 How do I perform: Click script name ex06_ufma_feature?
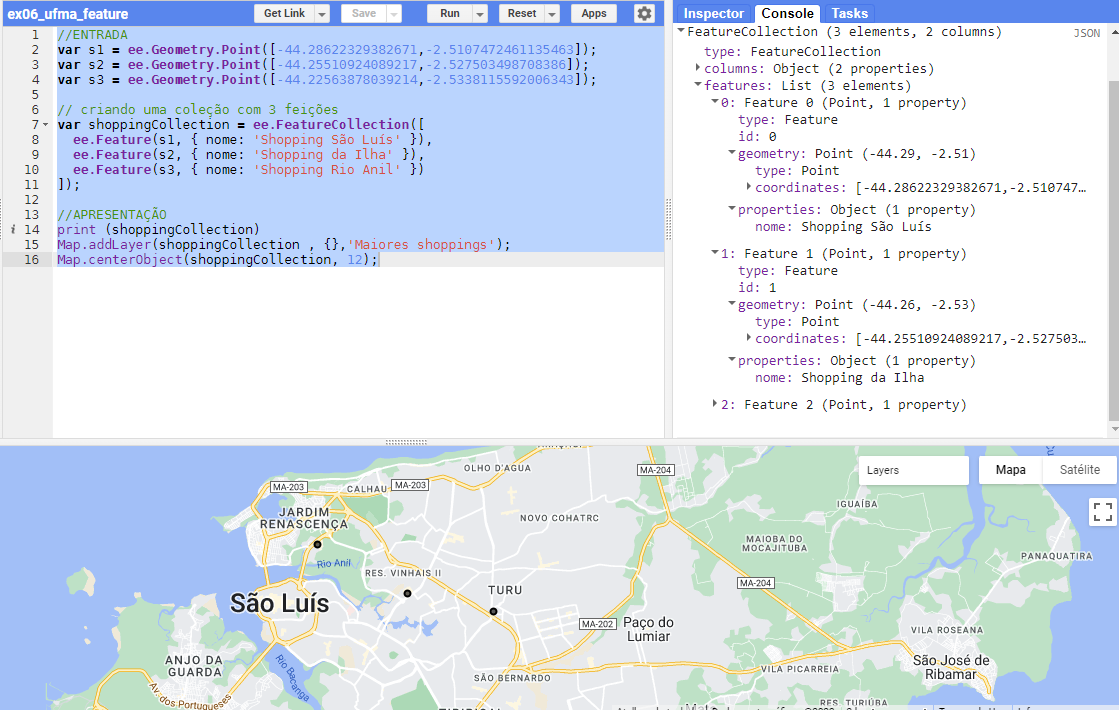pyautogui.click(x=68, y=14)
